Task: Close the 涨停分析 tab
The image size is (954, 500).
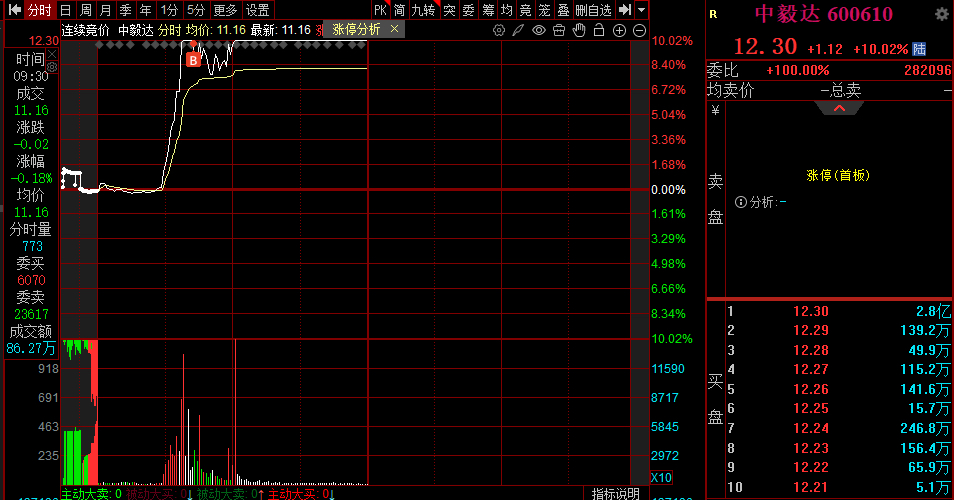Action: (x=394, y=29)
